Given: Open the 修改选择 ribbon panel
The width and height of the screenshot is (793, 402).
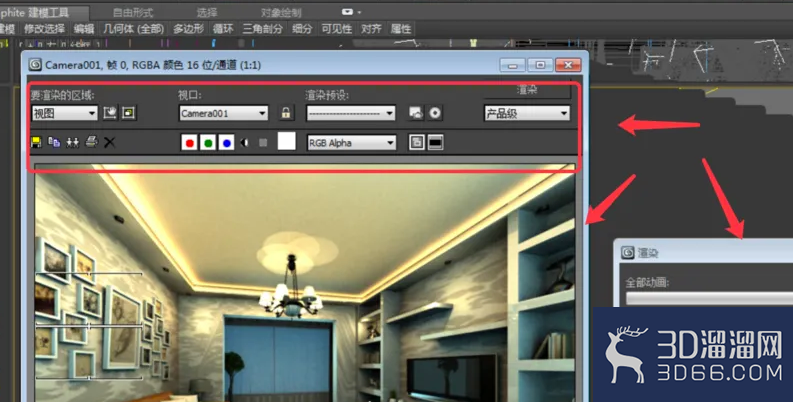Looking at the screenshot, I should (45, 29).
